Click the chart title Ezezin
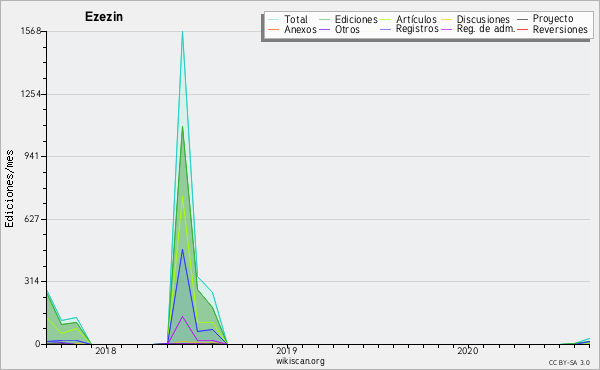This screenshot has width=600, height=370. pyautogui.click(x=104, y=17)
